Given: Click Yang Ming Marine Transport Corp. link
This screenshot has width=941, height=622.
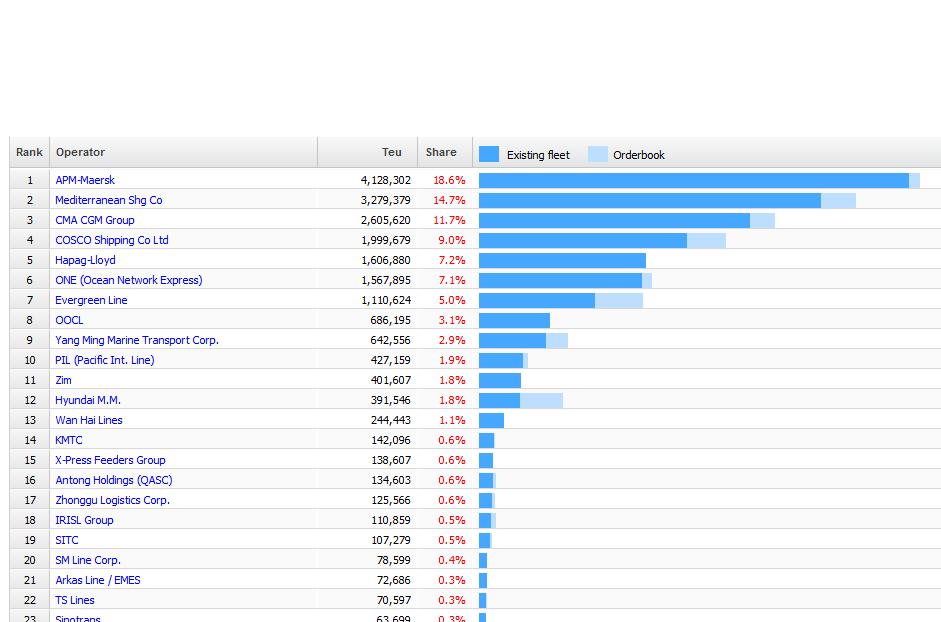Looking at the screenshot, I should coord(136,340).
